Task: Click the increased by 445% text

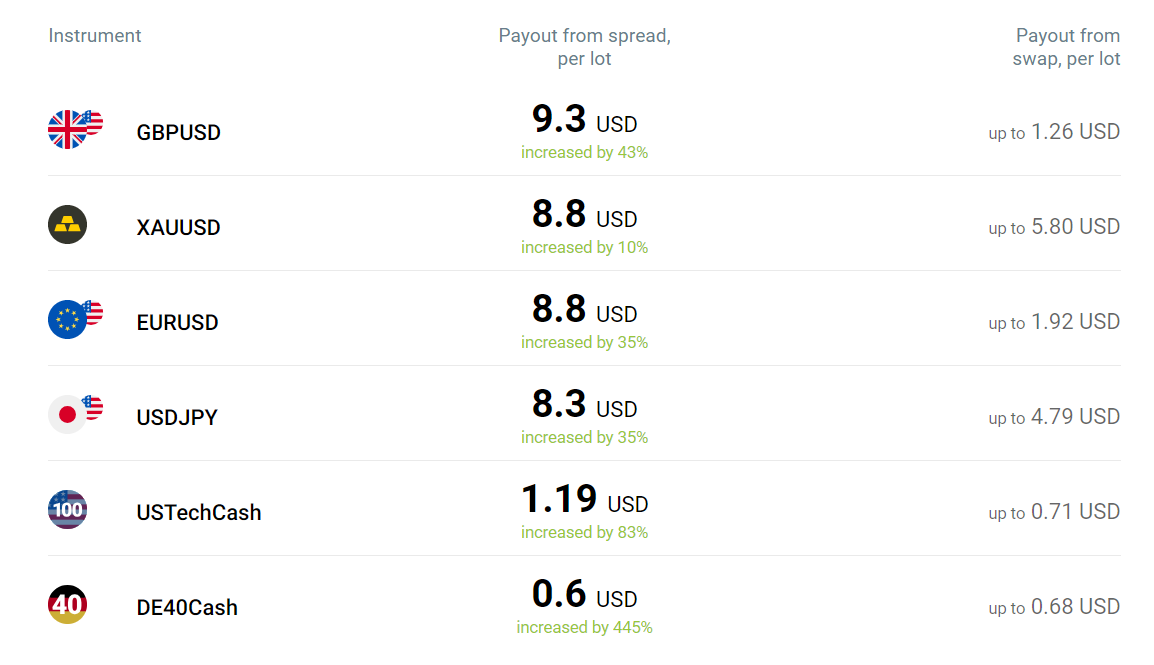Action: tap(584, 627)
